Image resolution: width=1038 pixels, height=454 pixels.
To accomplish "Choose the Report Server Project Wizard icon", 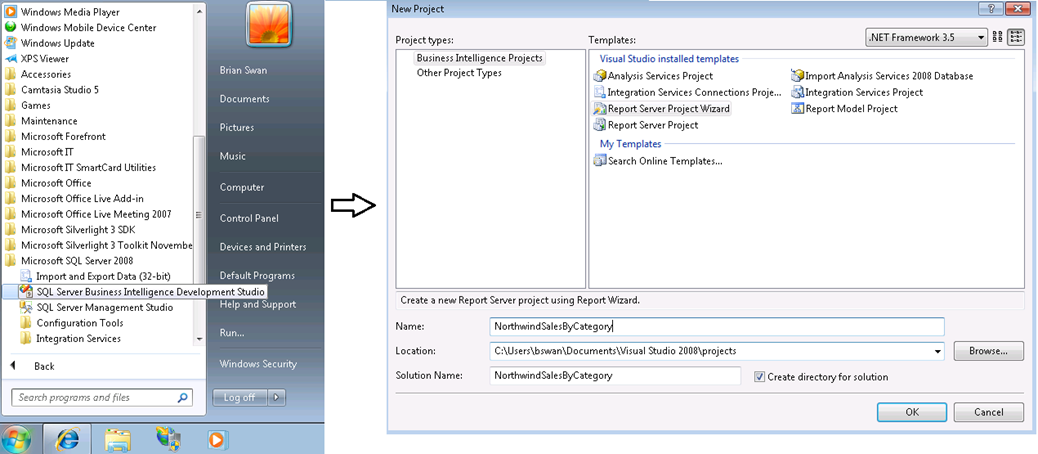I will [x=600, y=109].
